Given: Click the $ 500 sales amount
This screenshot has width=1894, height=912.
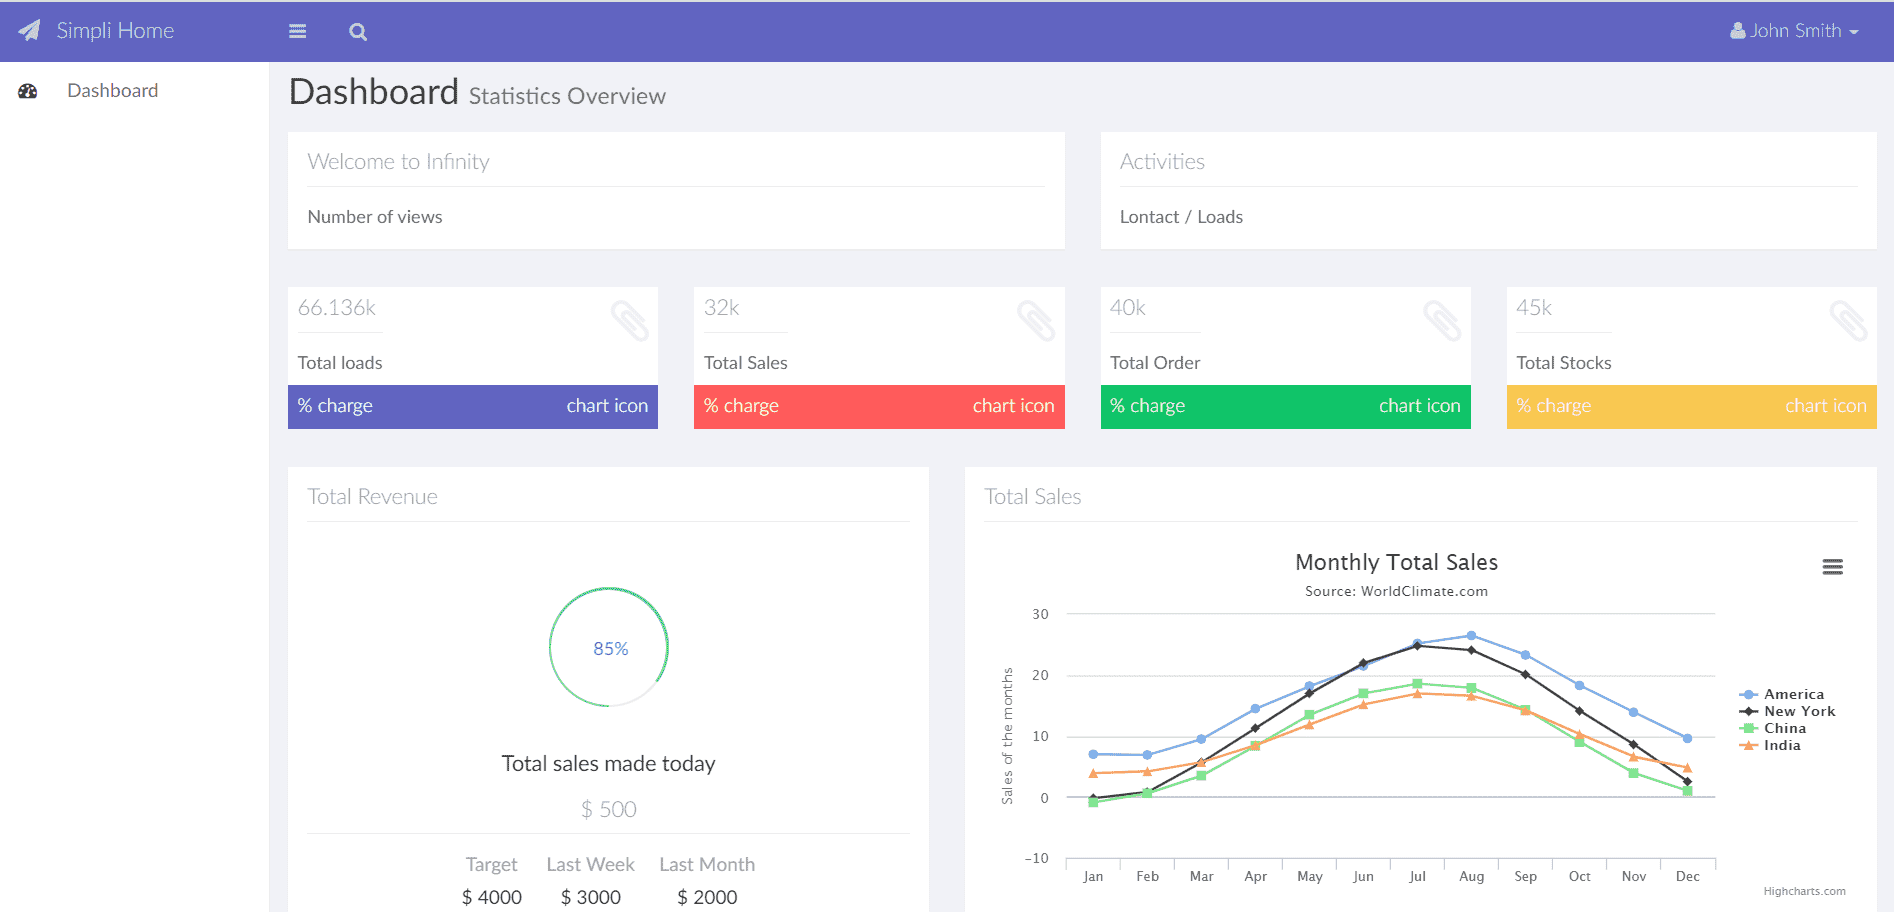Looking at the screenshot, I should point(609,809).
